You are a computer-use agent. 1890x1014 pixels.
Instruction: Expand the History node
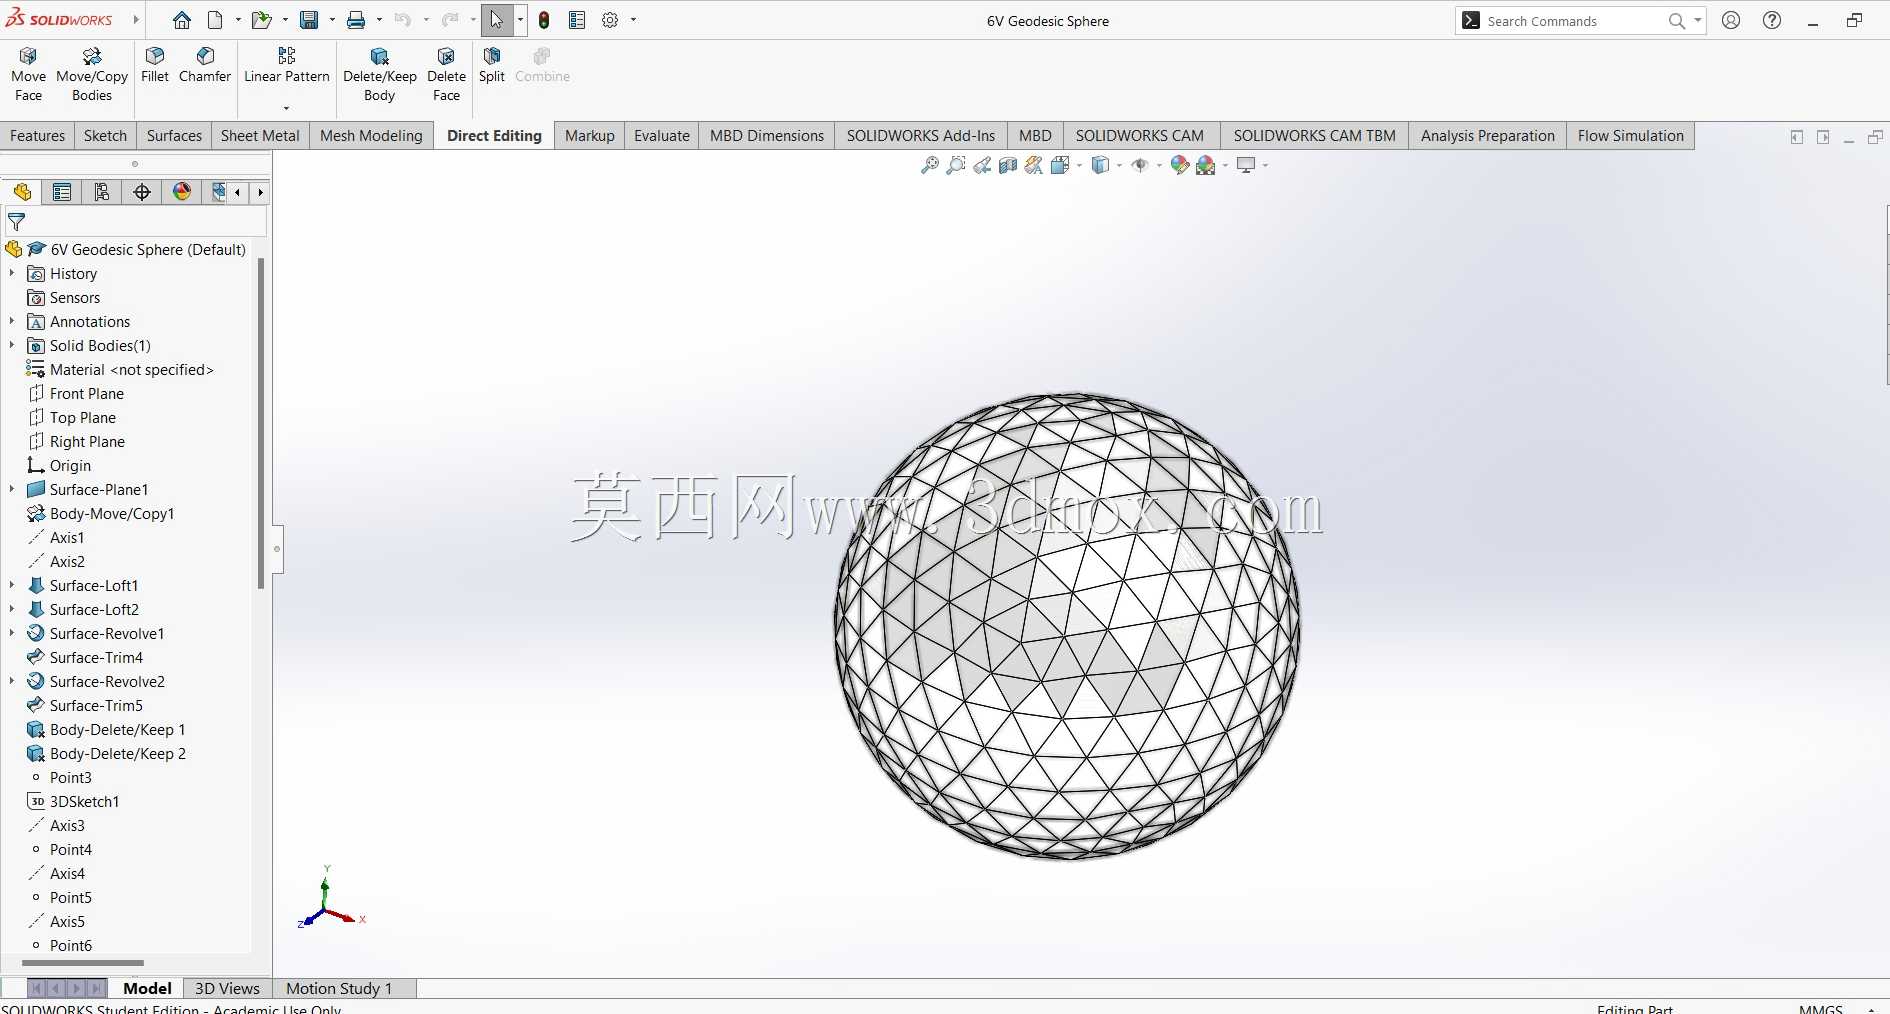pos(12,273)
